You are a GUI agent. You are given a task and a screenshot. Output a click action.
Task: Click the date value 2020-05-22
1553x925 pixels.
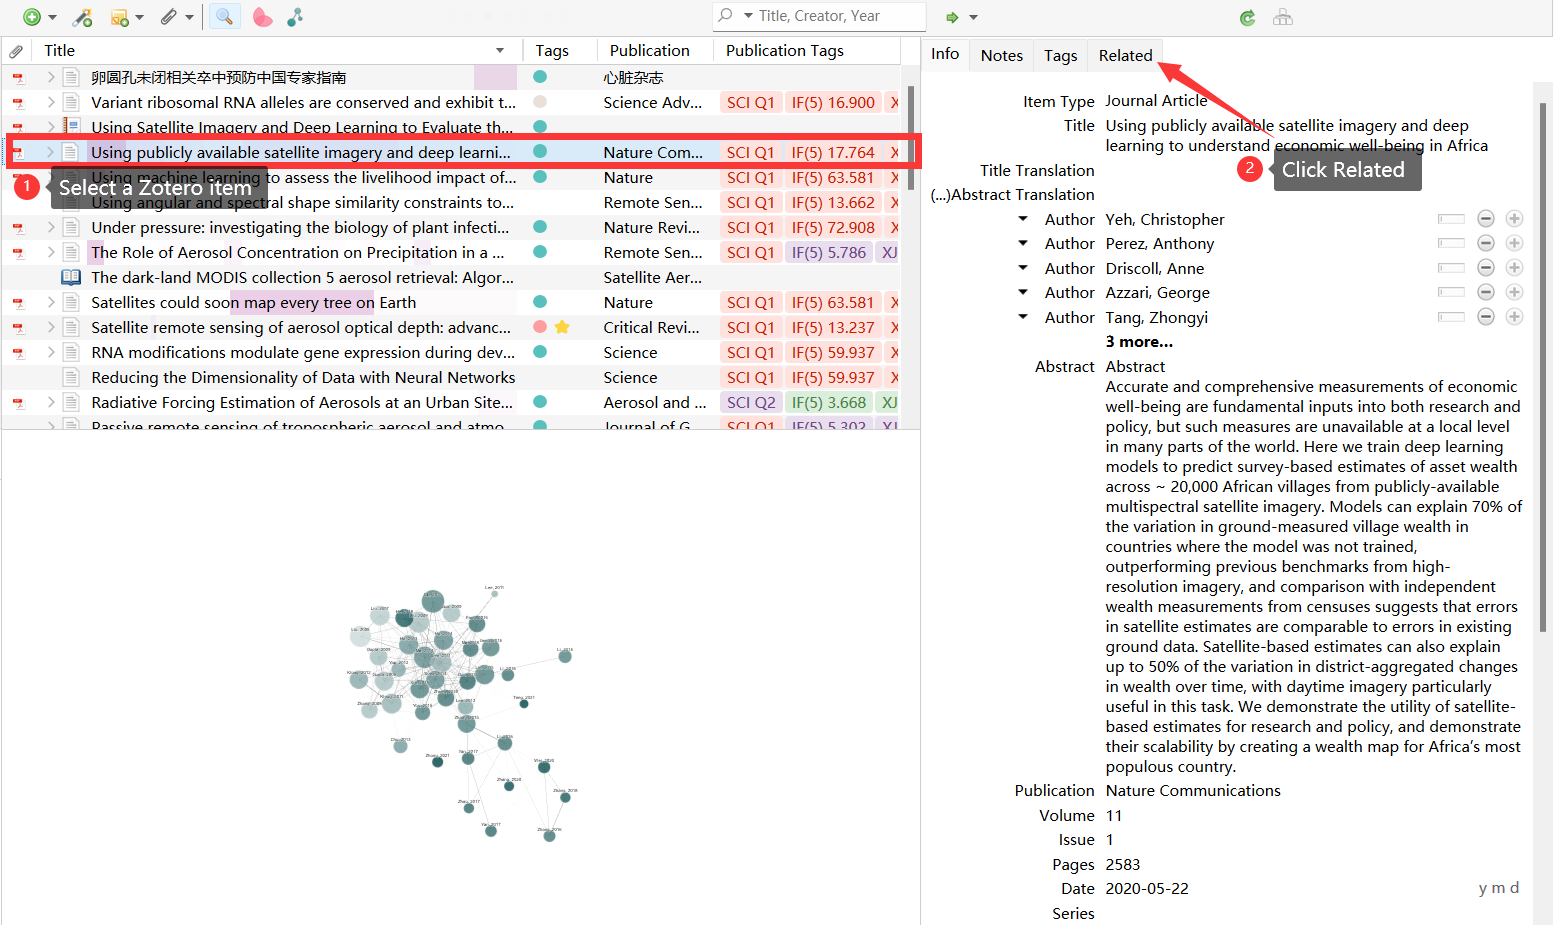(x=1147, y=889)
